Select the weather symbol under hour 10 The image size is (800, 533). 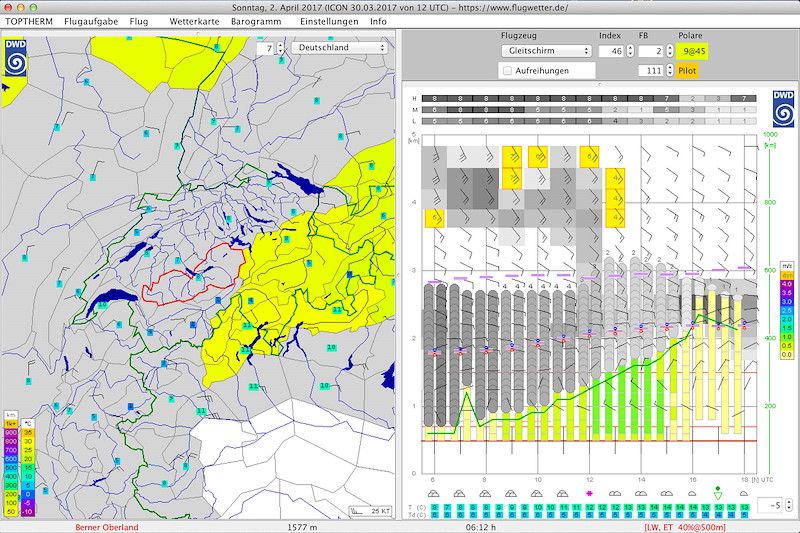[x=536, y=494]
